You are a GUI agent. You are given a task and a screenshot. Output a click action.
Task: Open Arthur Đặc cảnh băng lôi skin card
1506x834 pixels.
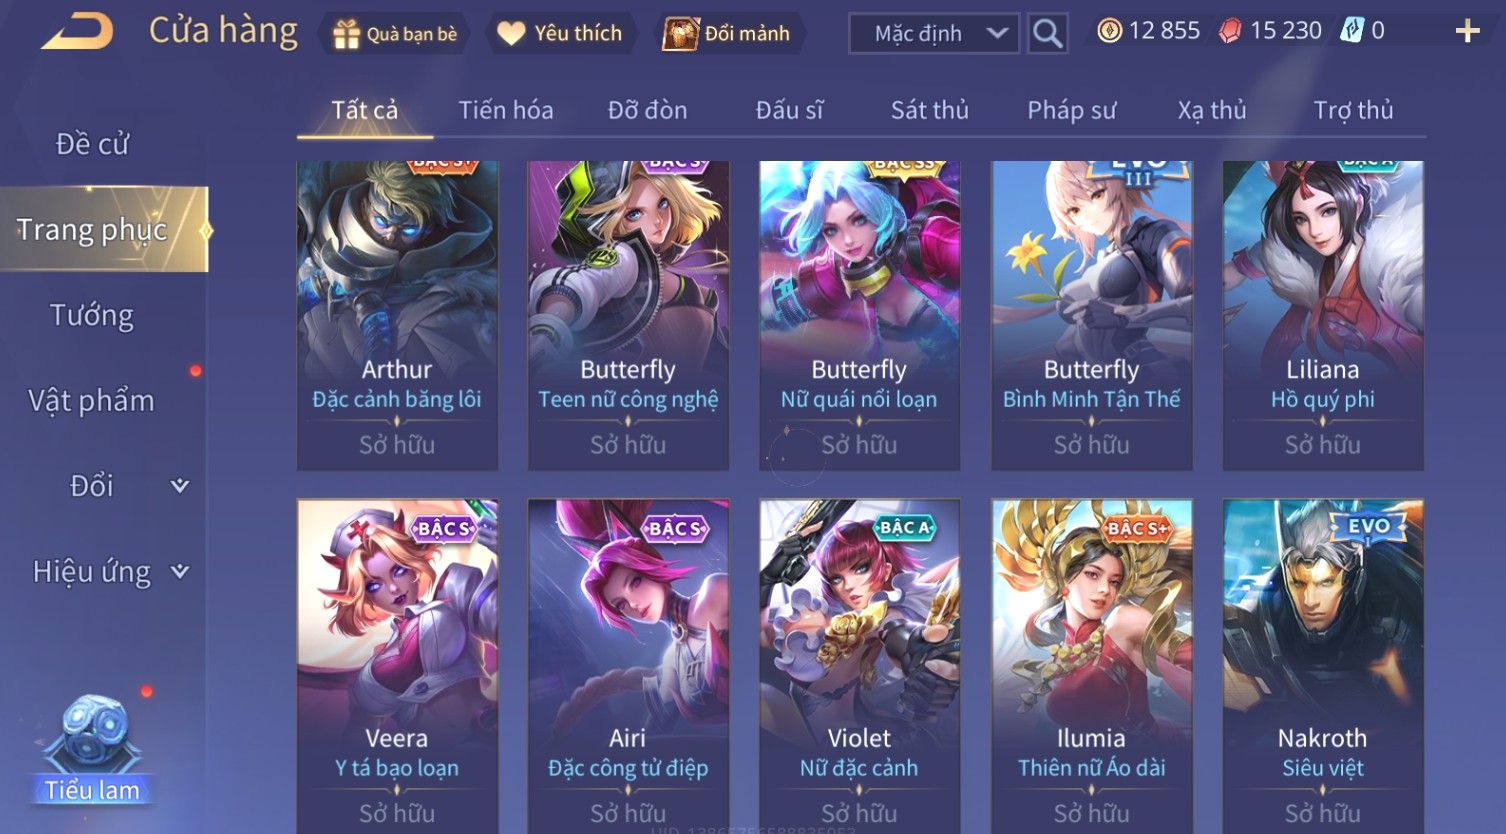(397, 315)
